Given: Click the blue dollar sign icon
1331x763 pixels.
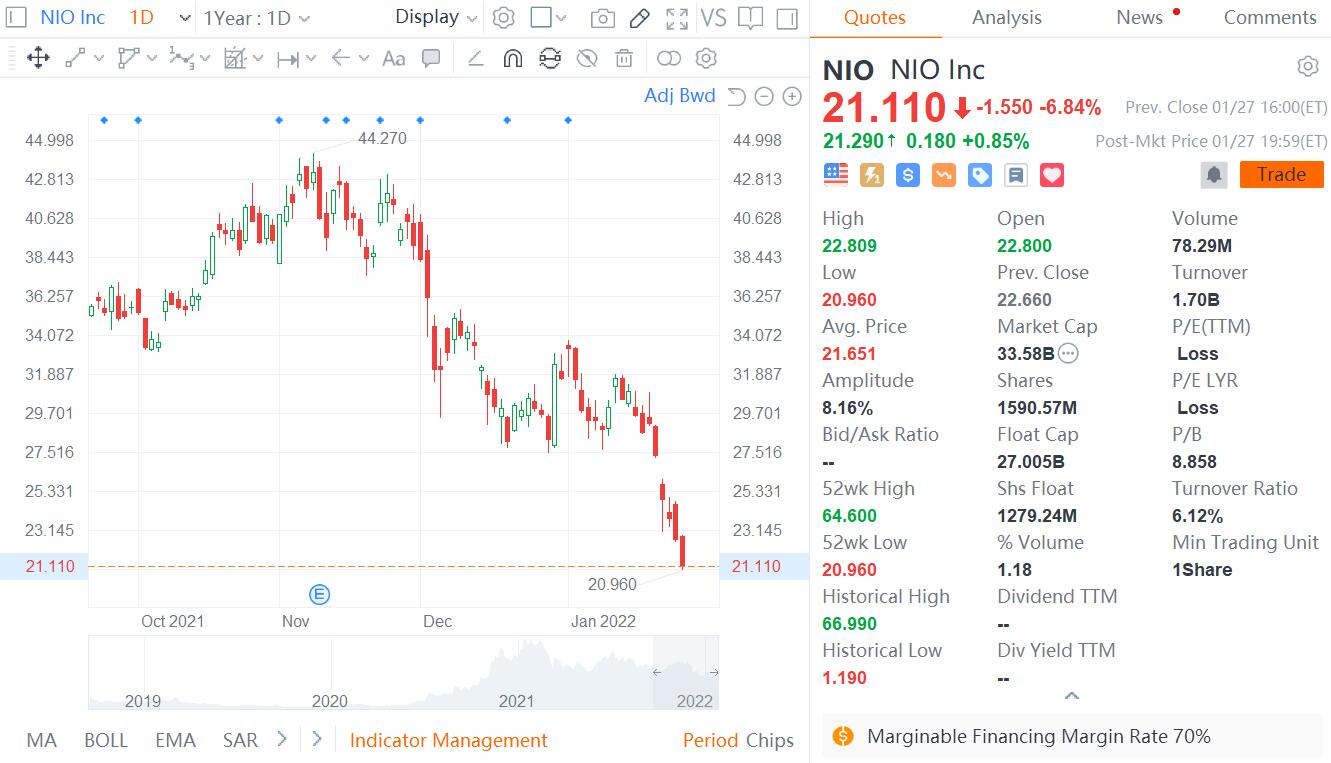Looking at the screenshot, I should click(x=908, y=175).
